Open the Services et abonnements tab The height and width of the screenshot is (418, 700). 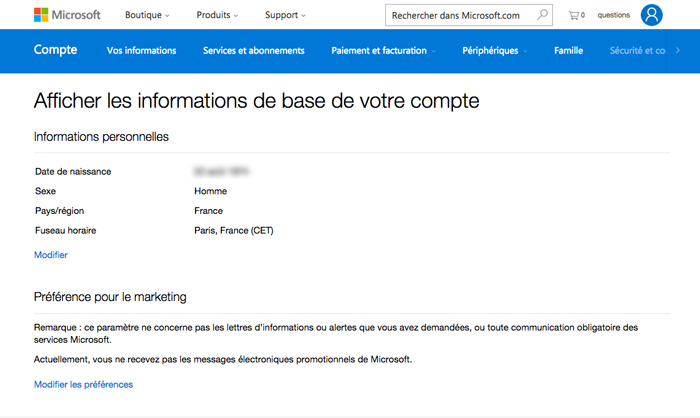tap(253, 51)
